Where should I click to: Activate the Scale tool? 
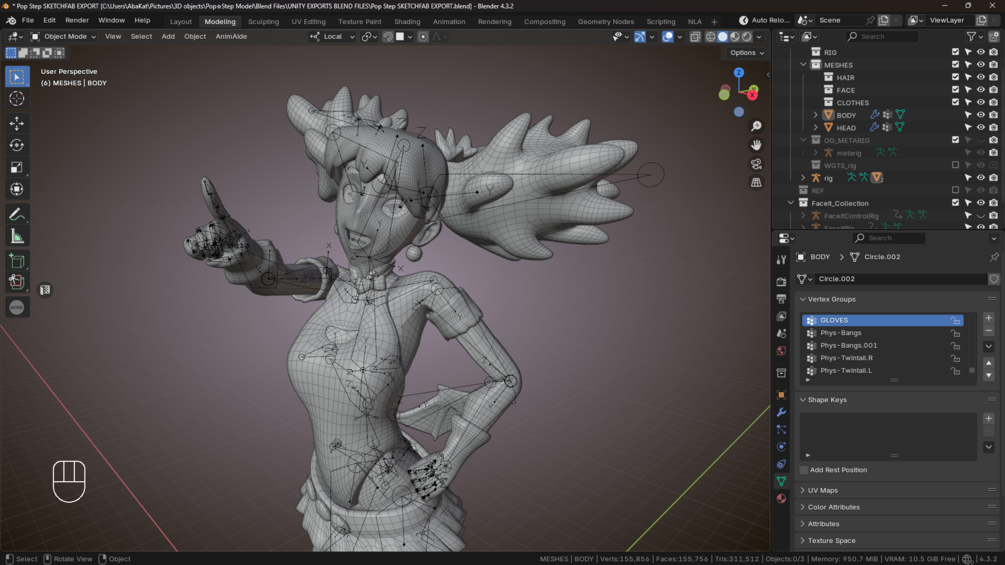pos(17,167)
